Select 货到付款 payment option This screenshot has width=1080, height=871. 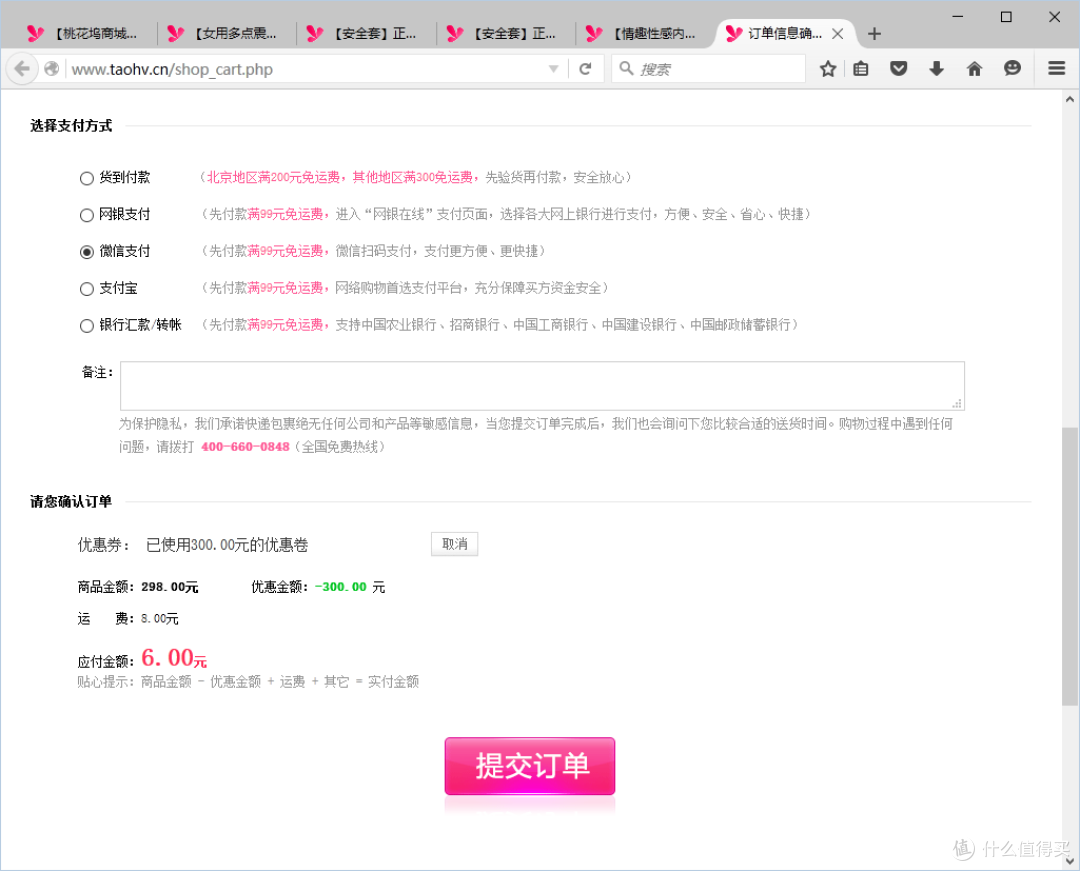click(87, 178)
